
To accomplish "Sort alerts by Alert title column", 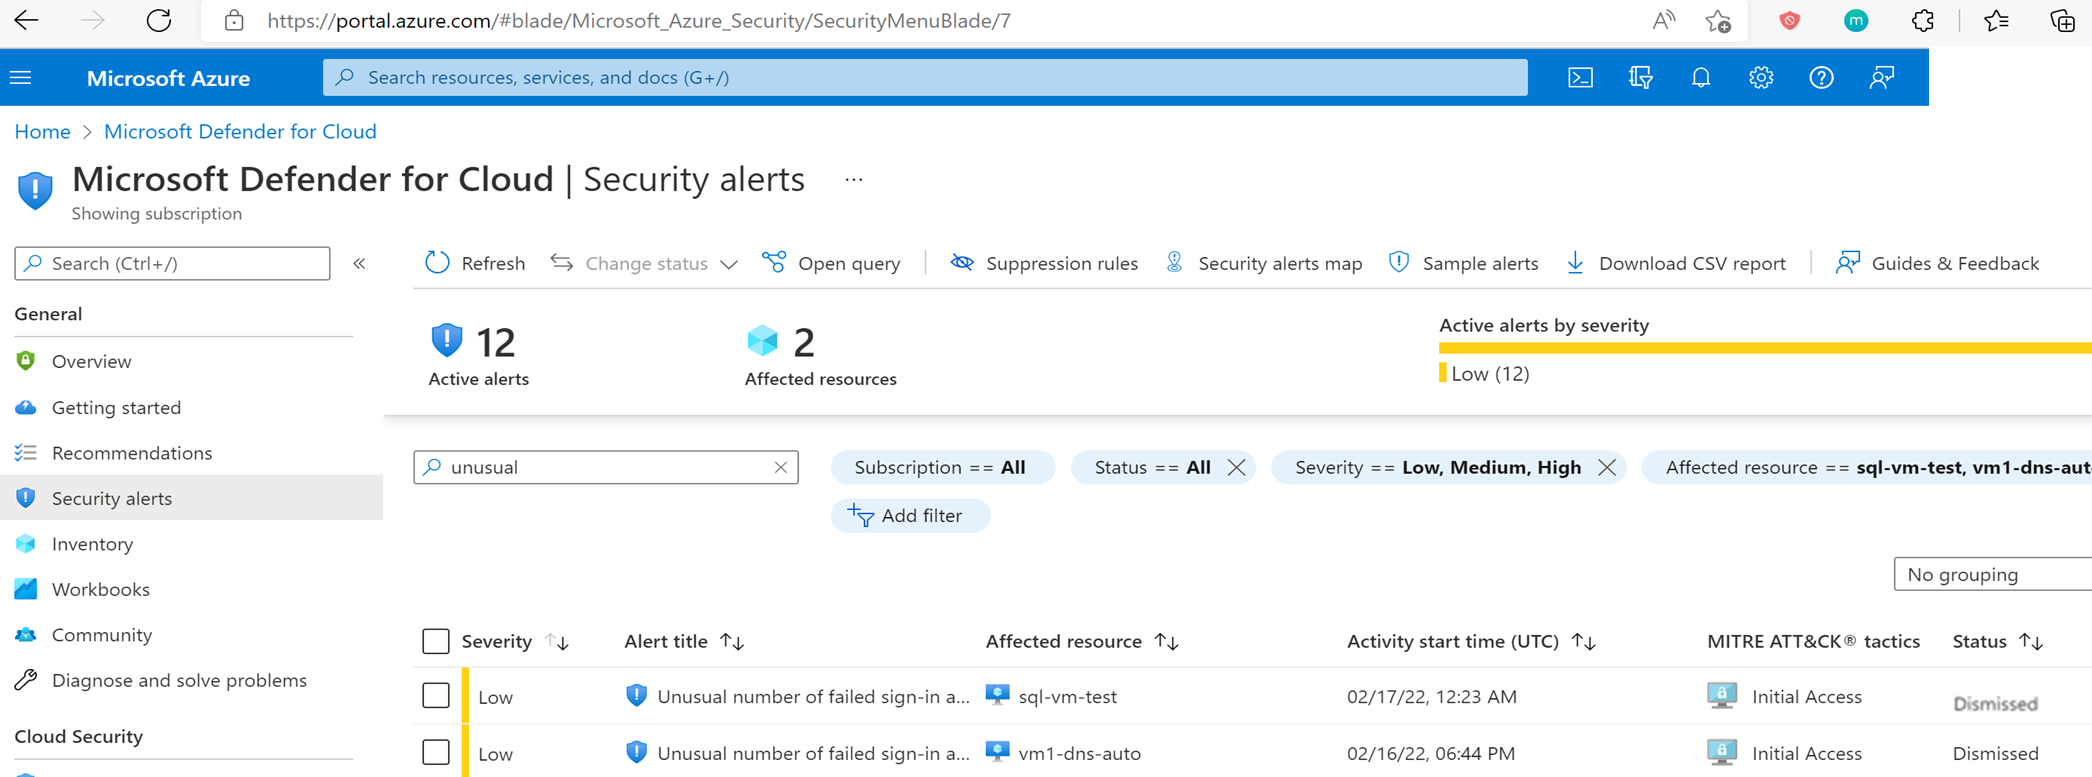I will (x=684, y=642).
